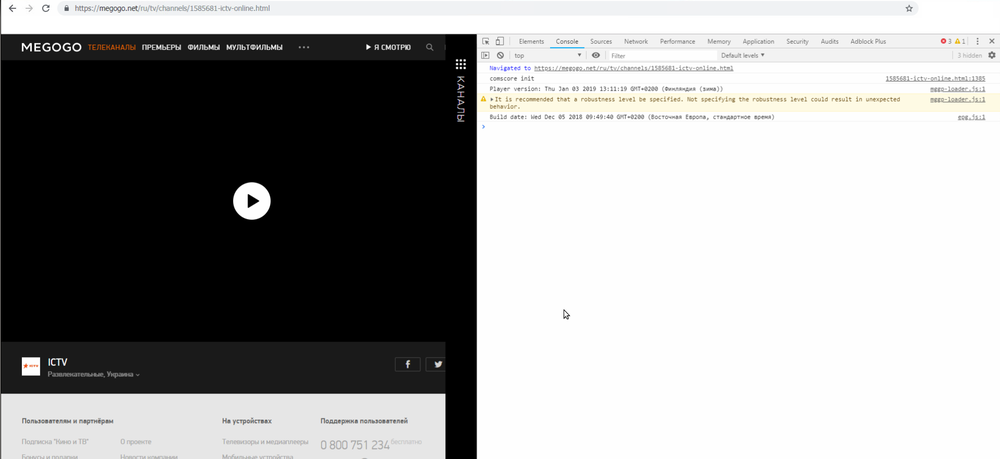Switch to the Application tab
This screenshot has height=459, width=1000.
(758, 41)
